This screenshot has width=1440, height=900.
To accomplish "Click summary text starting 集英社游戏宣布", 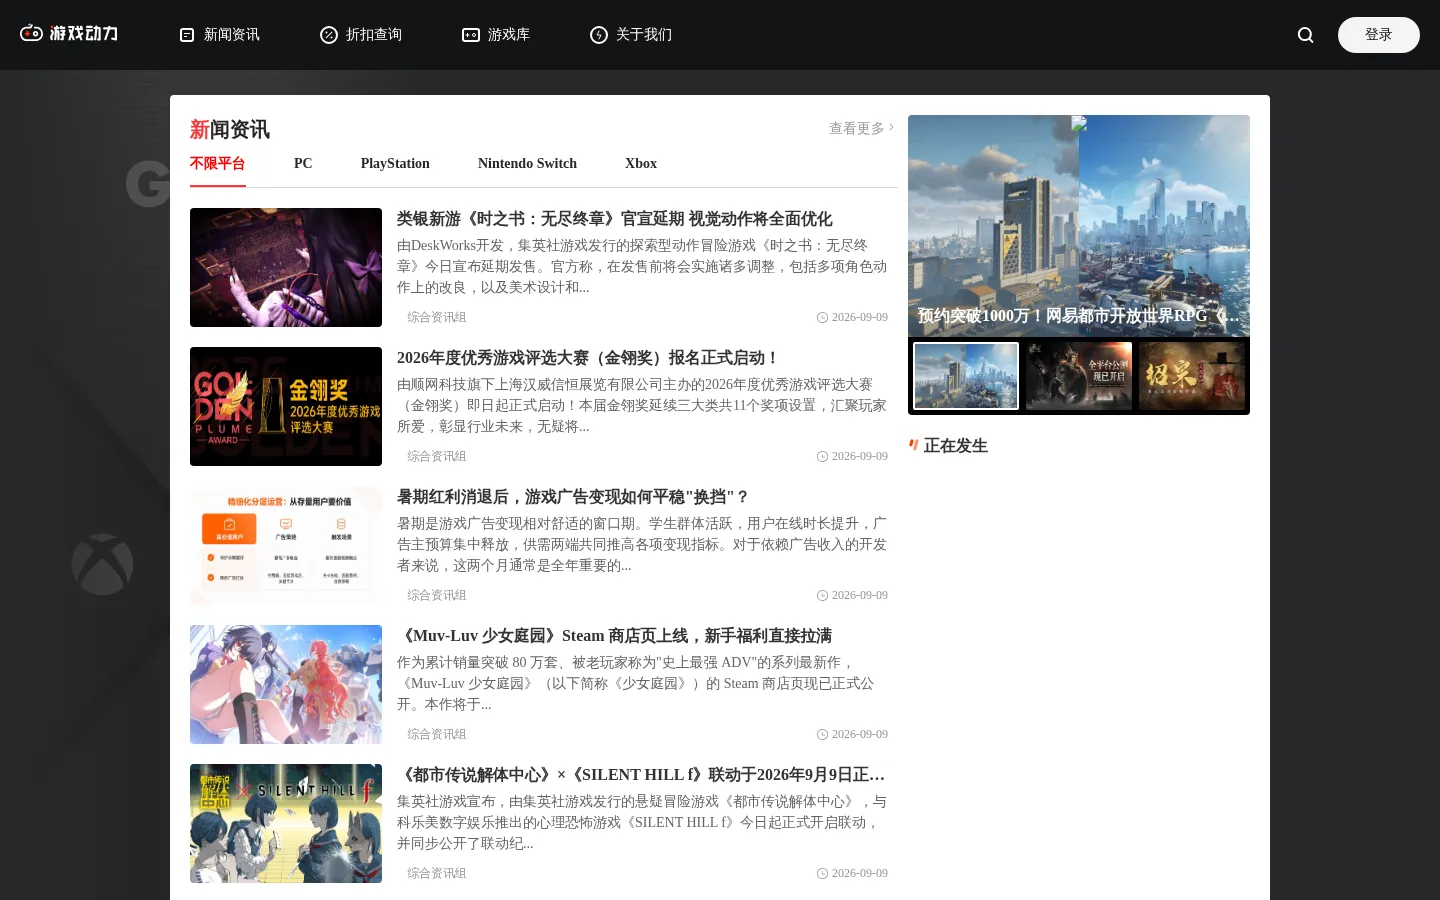I will tap(642, 822).
